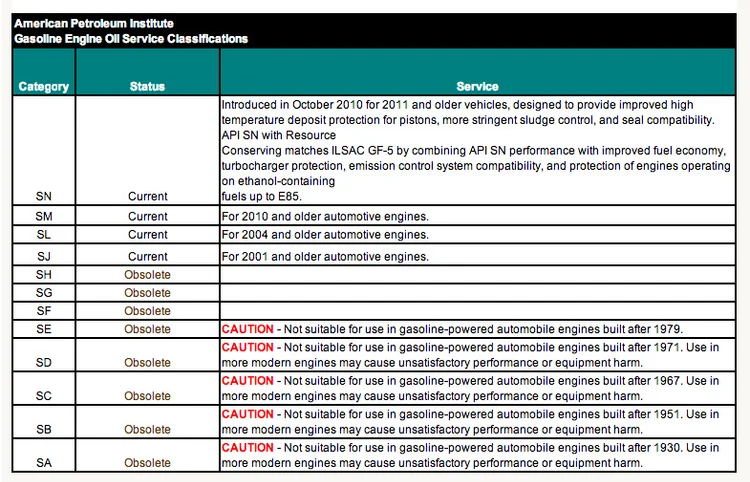Viewport: 750px width, 482px height.
Task: Click 'turbocharger protection' line in SN row
Action: (x=476, y=166)
